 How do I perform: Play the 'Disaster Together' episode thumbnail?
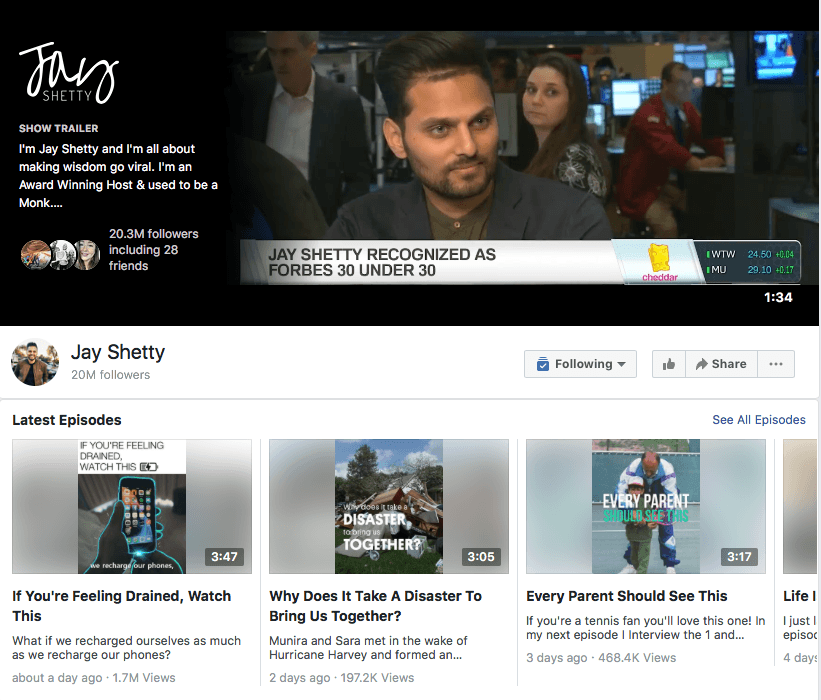pyautogui.click(x=389, y=506)
